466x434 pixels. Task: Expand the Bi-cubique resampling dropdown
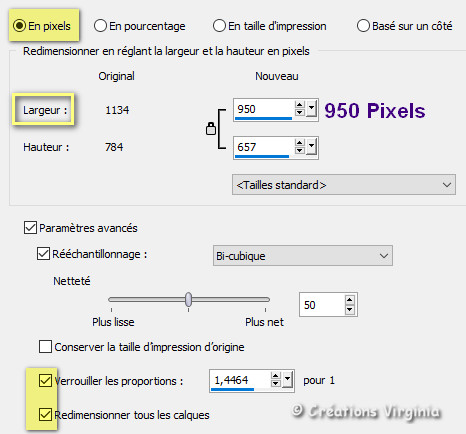click(303, 256)
